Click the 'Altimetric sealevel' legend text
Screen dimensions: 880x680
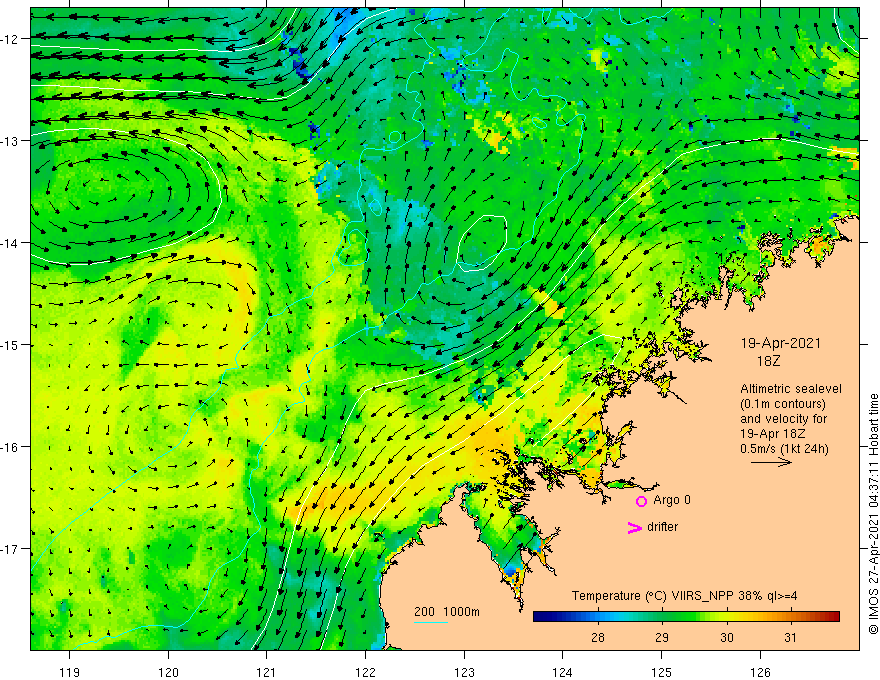pyautogui.click(x=791, y=389)
